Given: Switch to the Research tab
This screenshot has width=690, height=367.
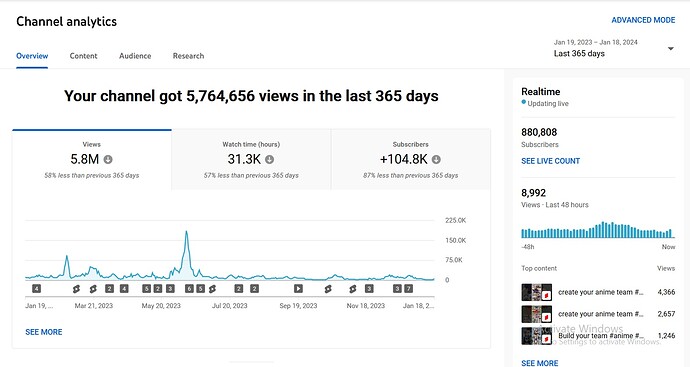Looking at the screenshot, I should coord(188,56).
